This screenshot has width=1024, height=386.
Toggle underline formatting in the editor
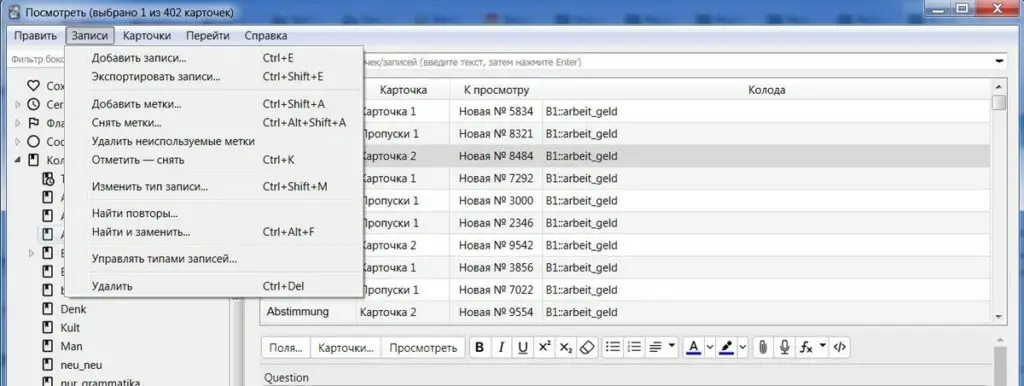522,347
